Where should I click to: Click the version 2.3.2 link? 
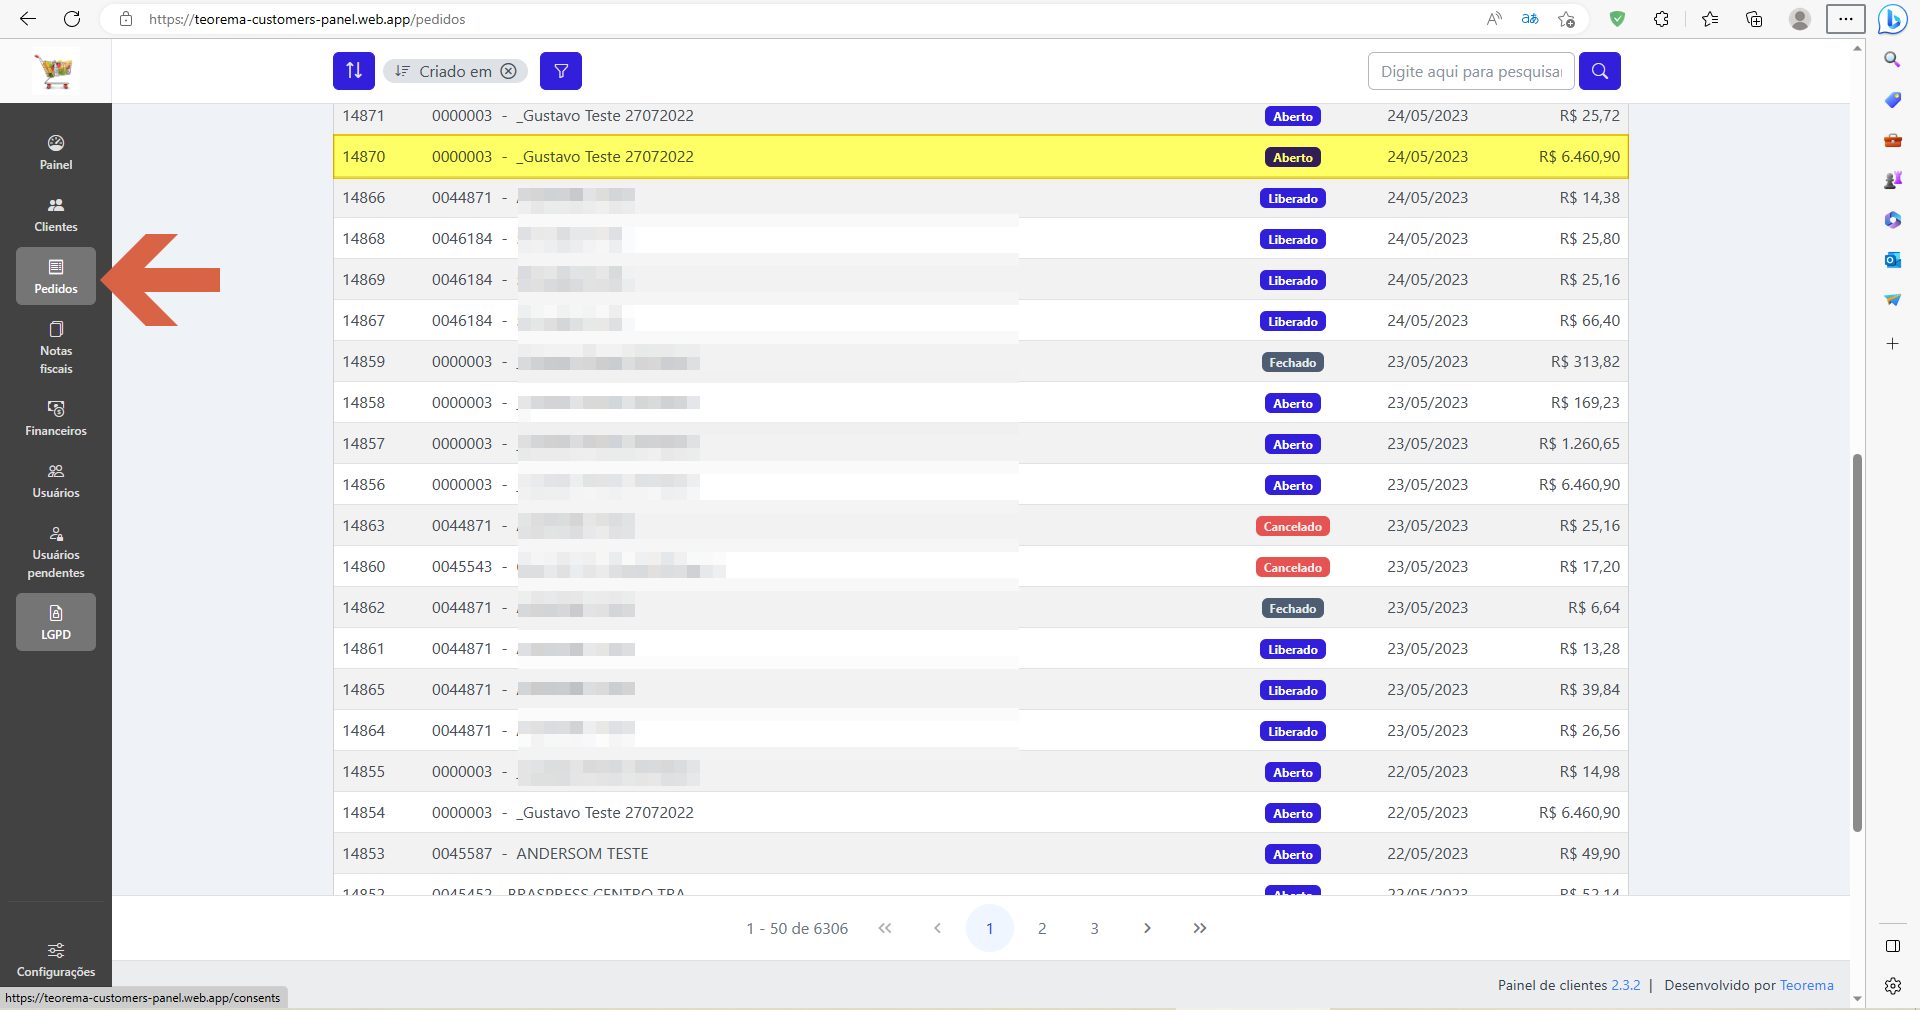[1626, 985]
